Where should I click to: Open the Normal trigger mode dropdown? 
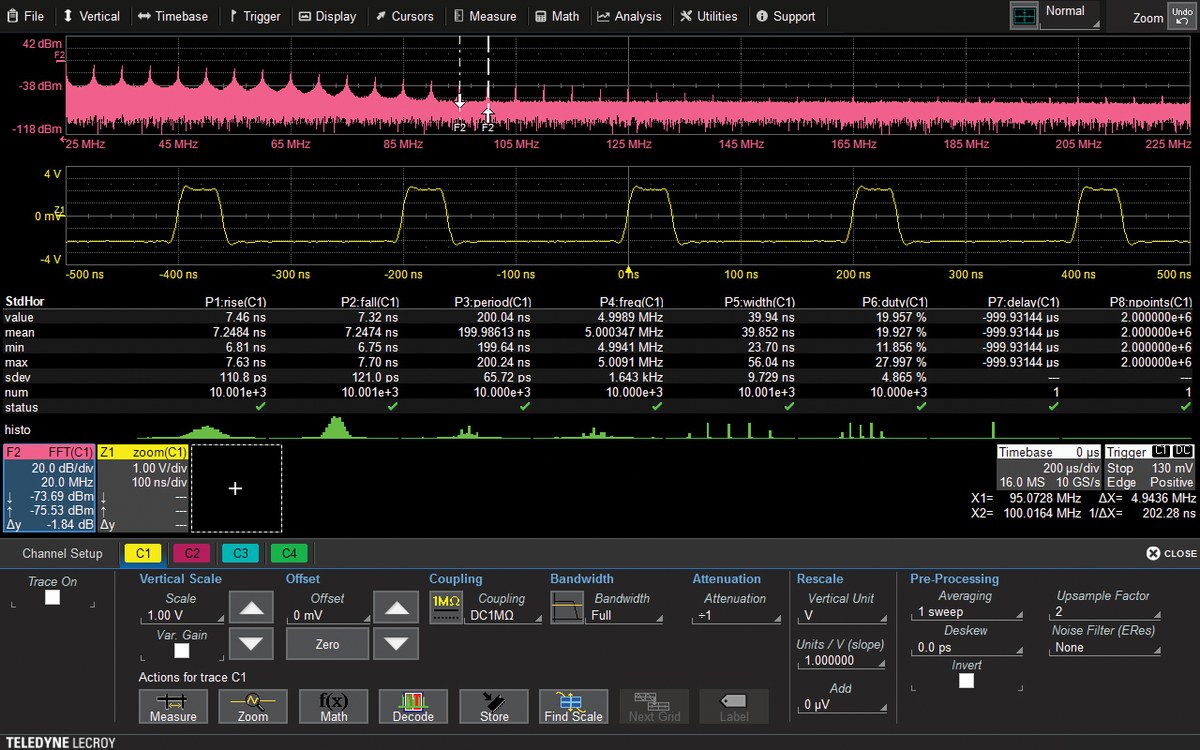[x=1071, y=16]
